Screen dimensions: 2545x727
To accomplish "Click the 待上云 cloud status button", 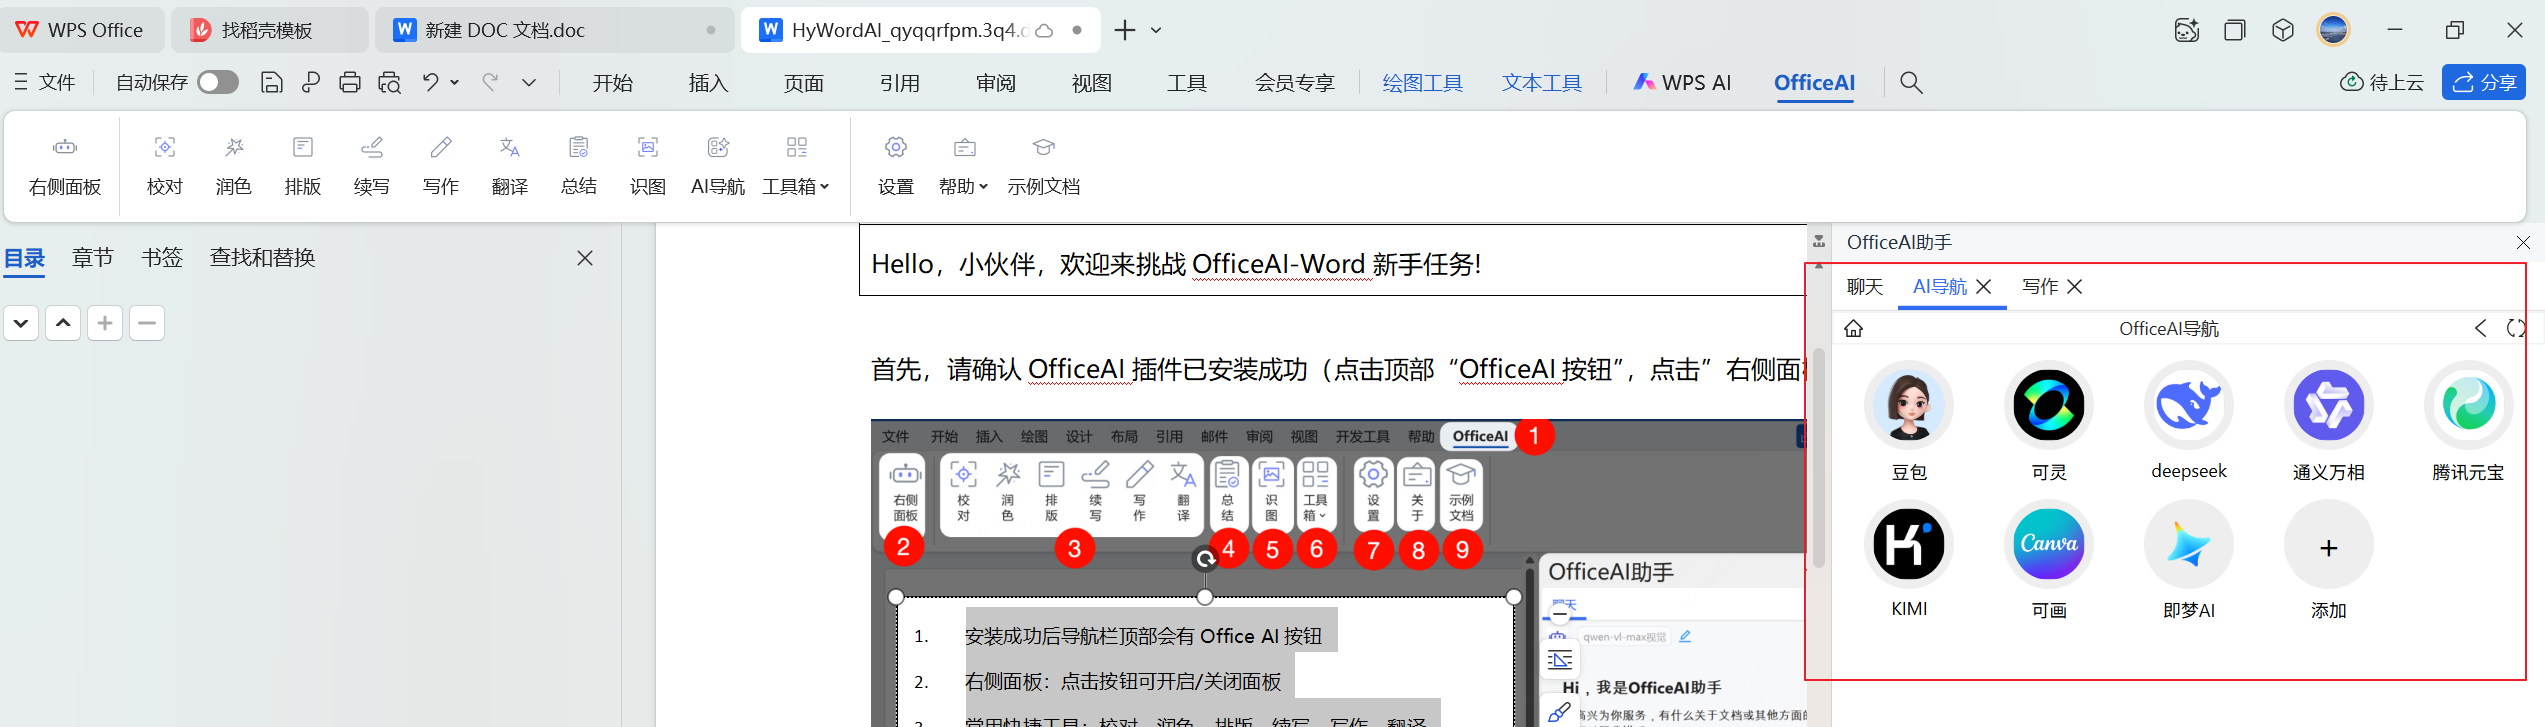I will click(2382, 82).
